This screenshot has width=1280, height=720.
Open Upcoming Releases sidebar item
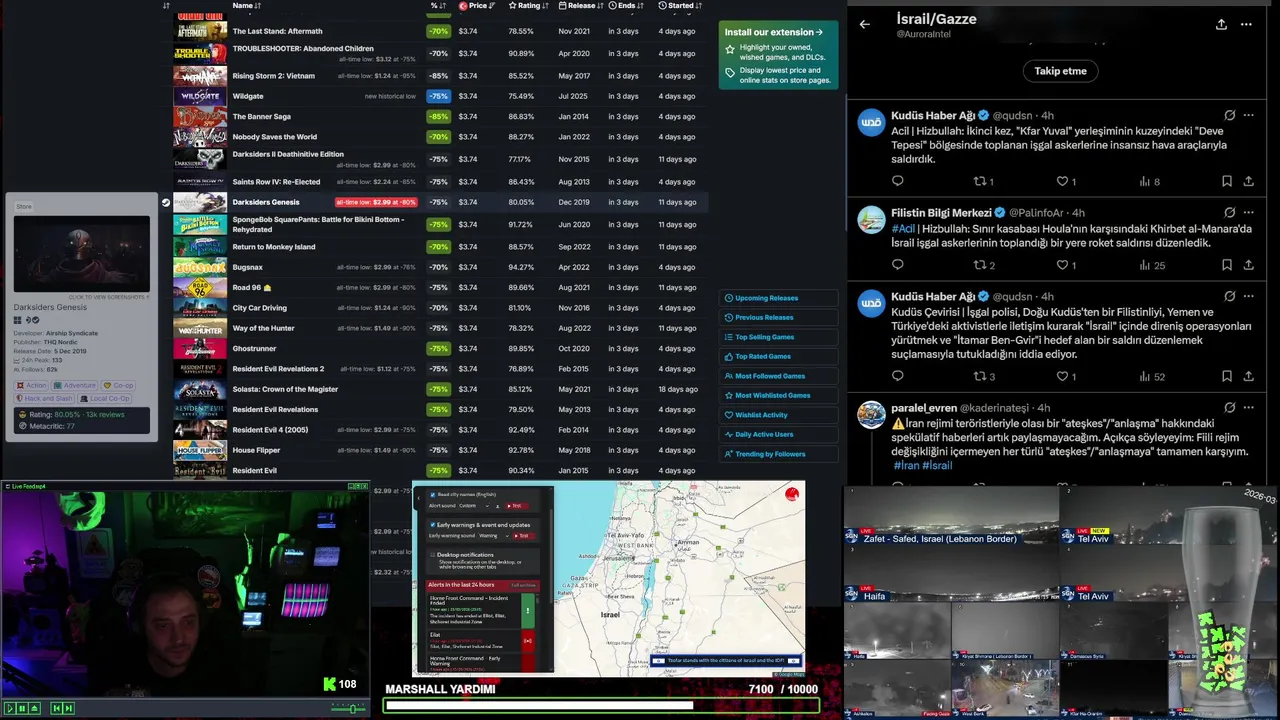click(x=778, y=298)
